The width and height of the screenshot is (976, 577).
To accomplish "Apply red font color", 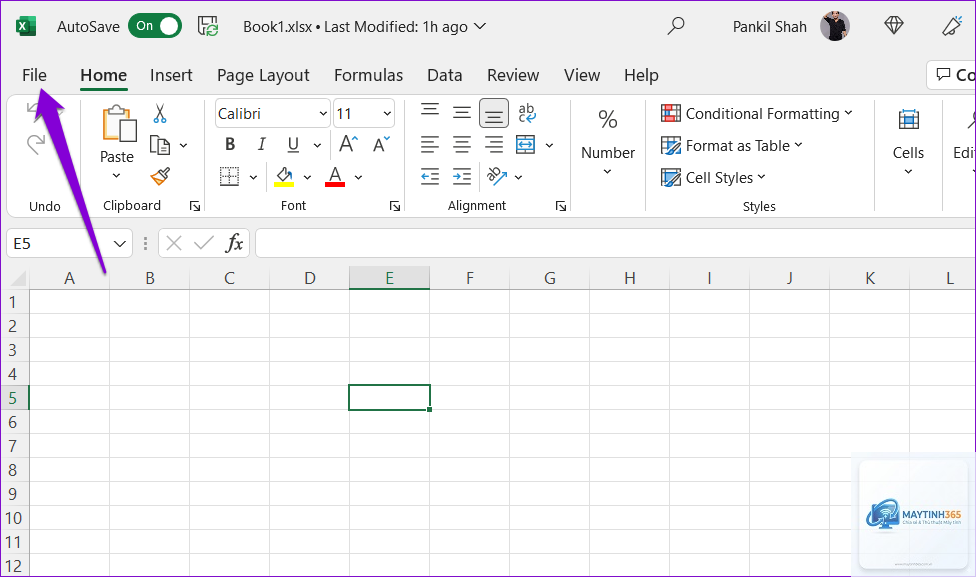I will click(335, 177).
